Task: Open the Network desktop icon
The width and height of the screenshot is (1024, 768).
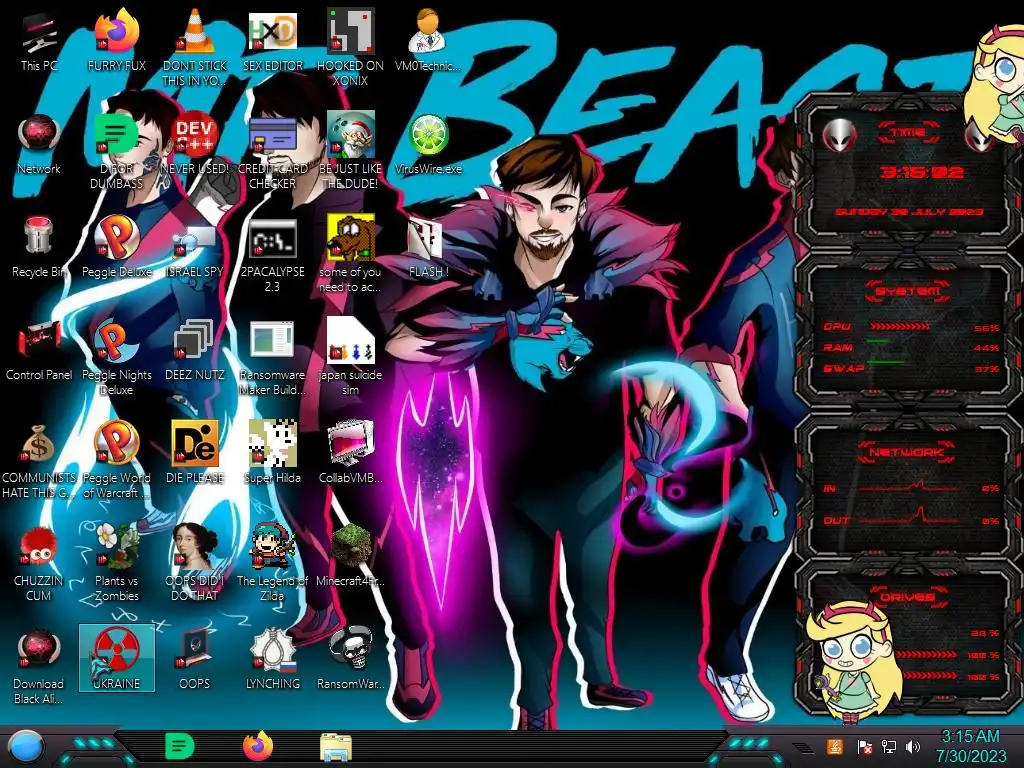Action: click(39, 145)
